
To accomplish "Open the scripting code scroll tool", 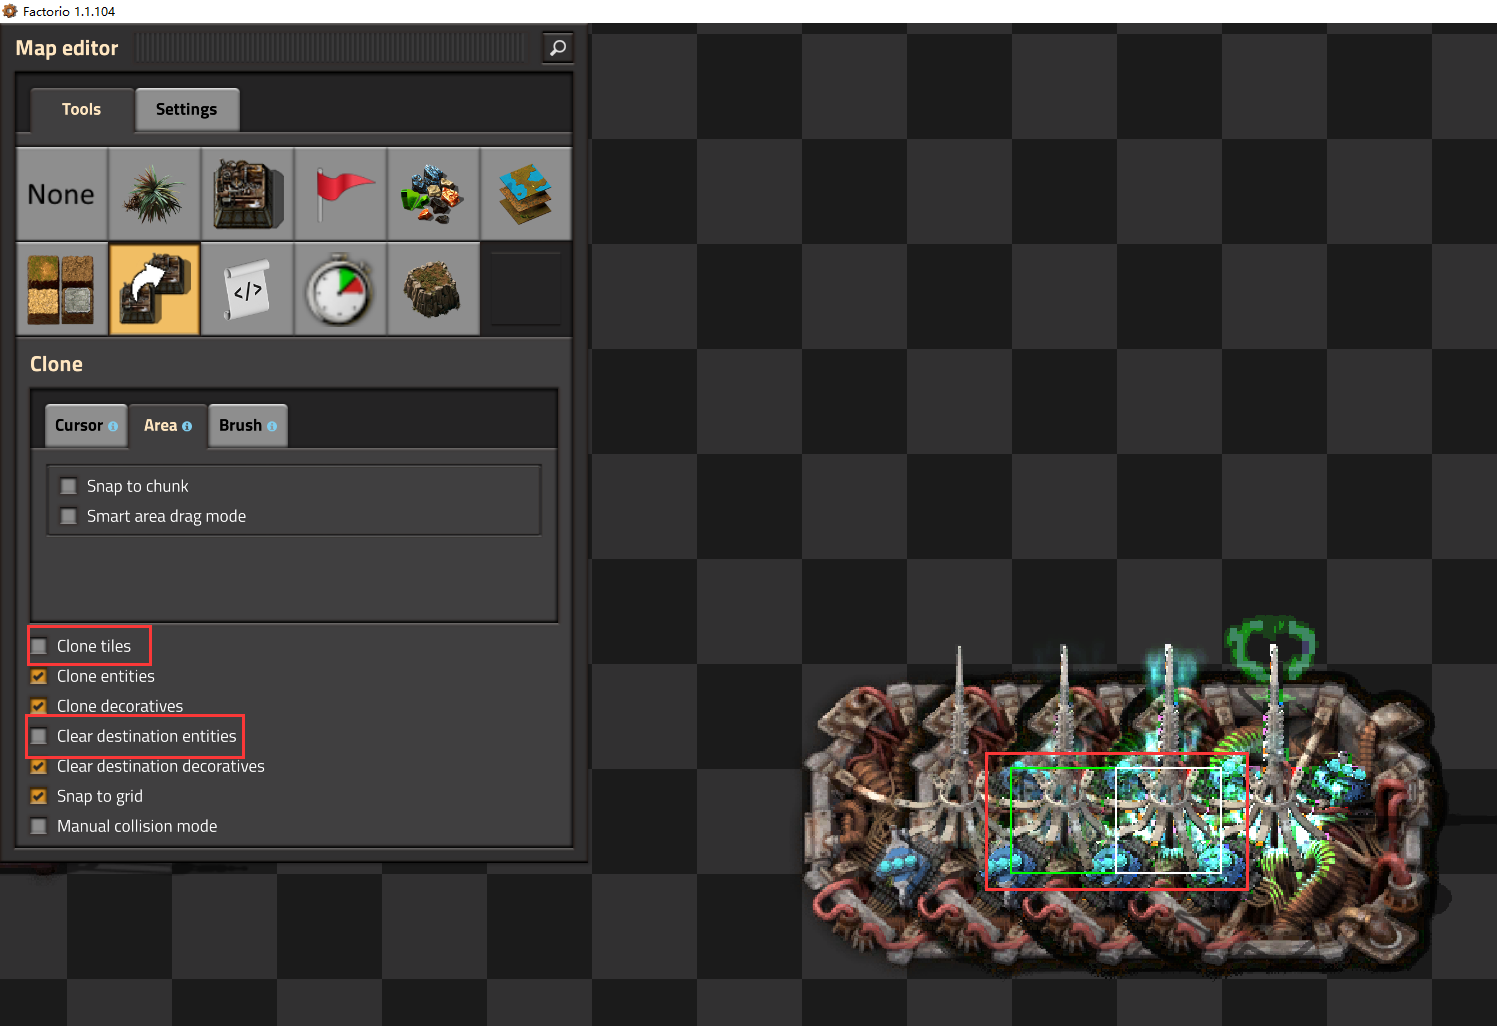I will (247, 289).
